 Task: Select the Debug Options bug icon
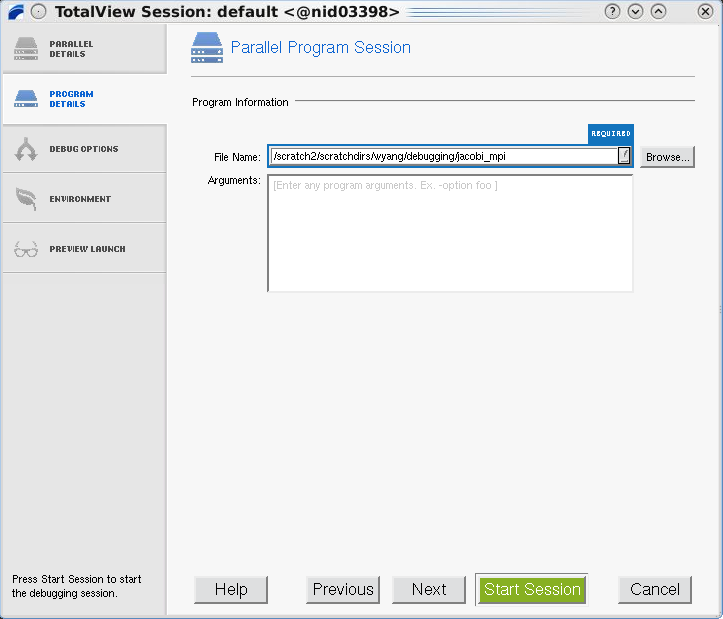click(x=26, y=149)
